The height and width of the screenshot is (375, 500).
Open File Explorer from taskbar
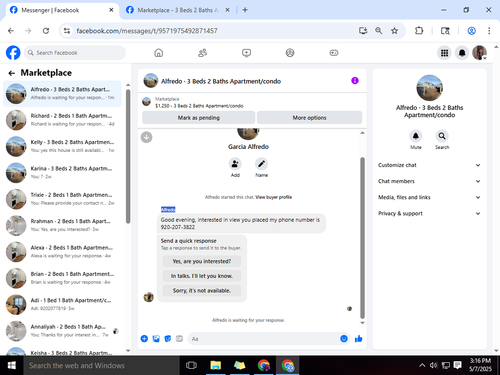pos(216,365)
